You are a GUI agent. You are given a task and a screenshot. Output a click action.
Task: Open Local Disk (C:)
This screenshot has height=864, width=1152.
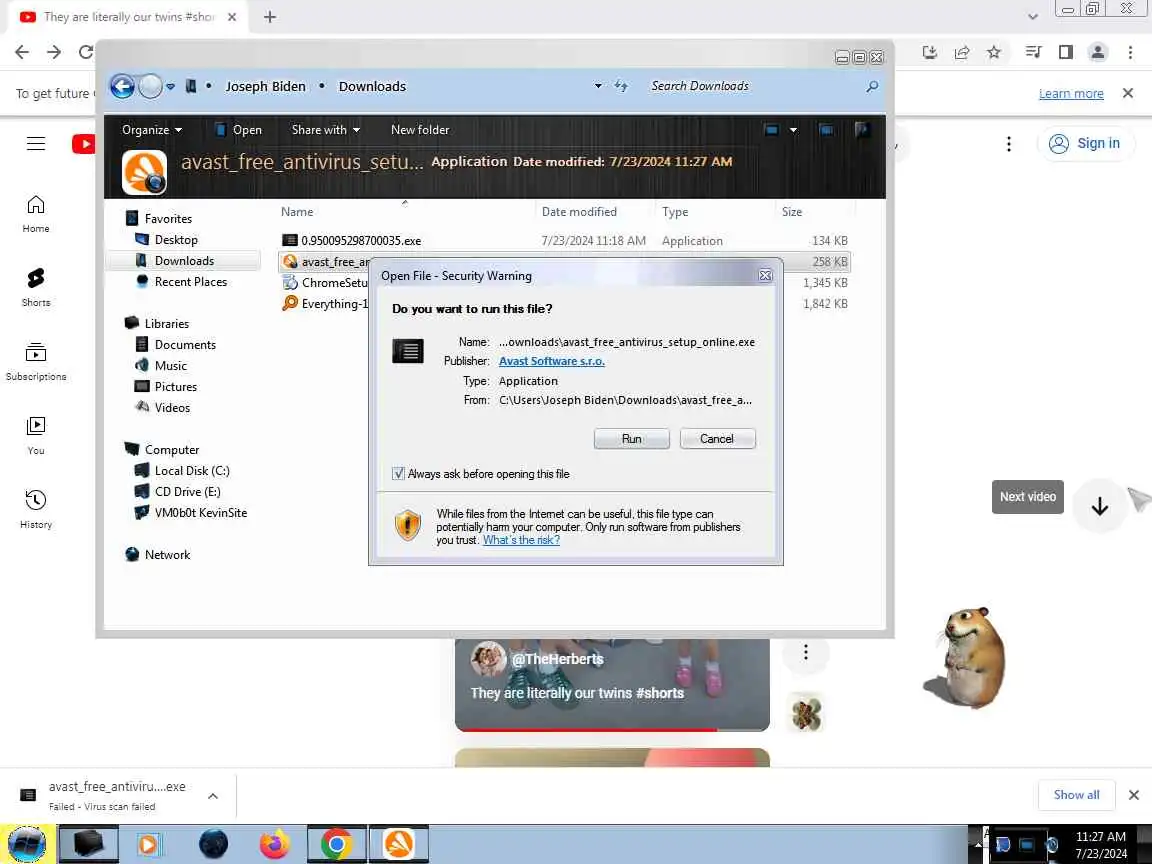click(192, 471)
